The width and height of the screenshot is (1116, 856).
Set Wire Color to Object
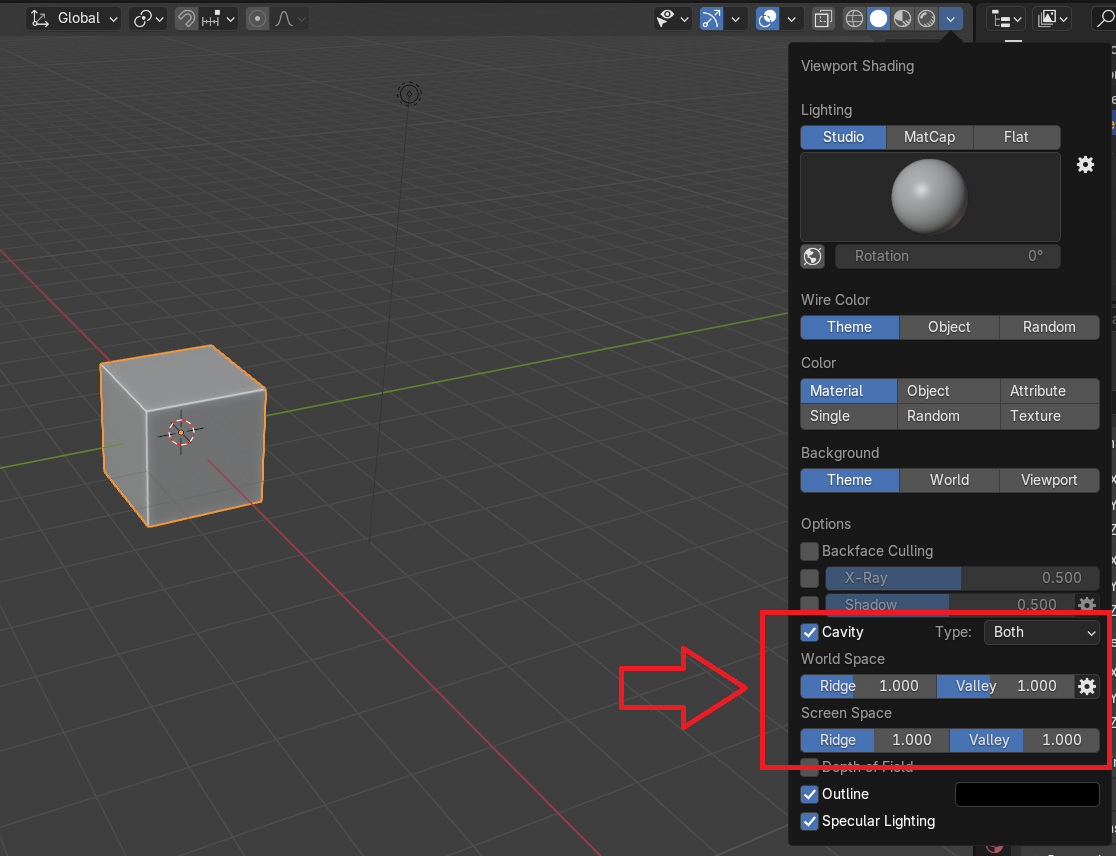949,327
